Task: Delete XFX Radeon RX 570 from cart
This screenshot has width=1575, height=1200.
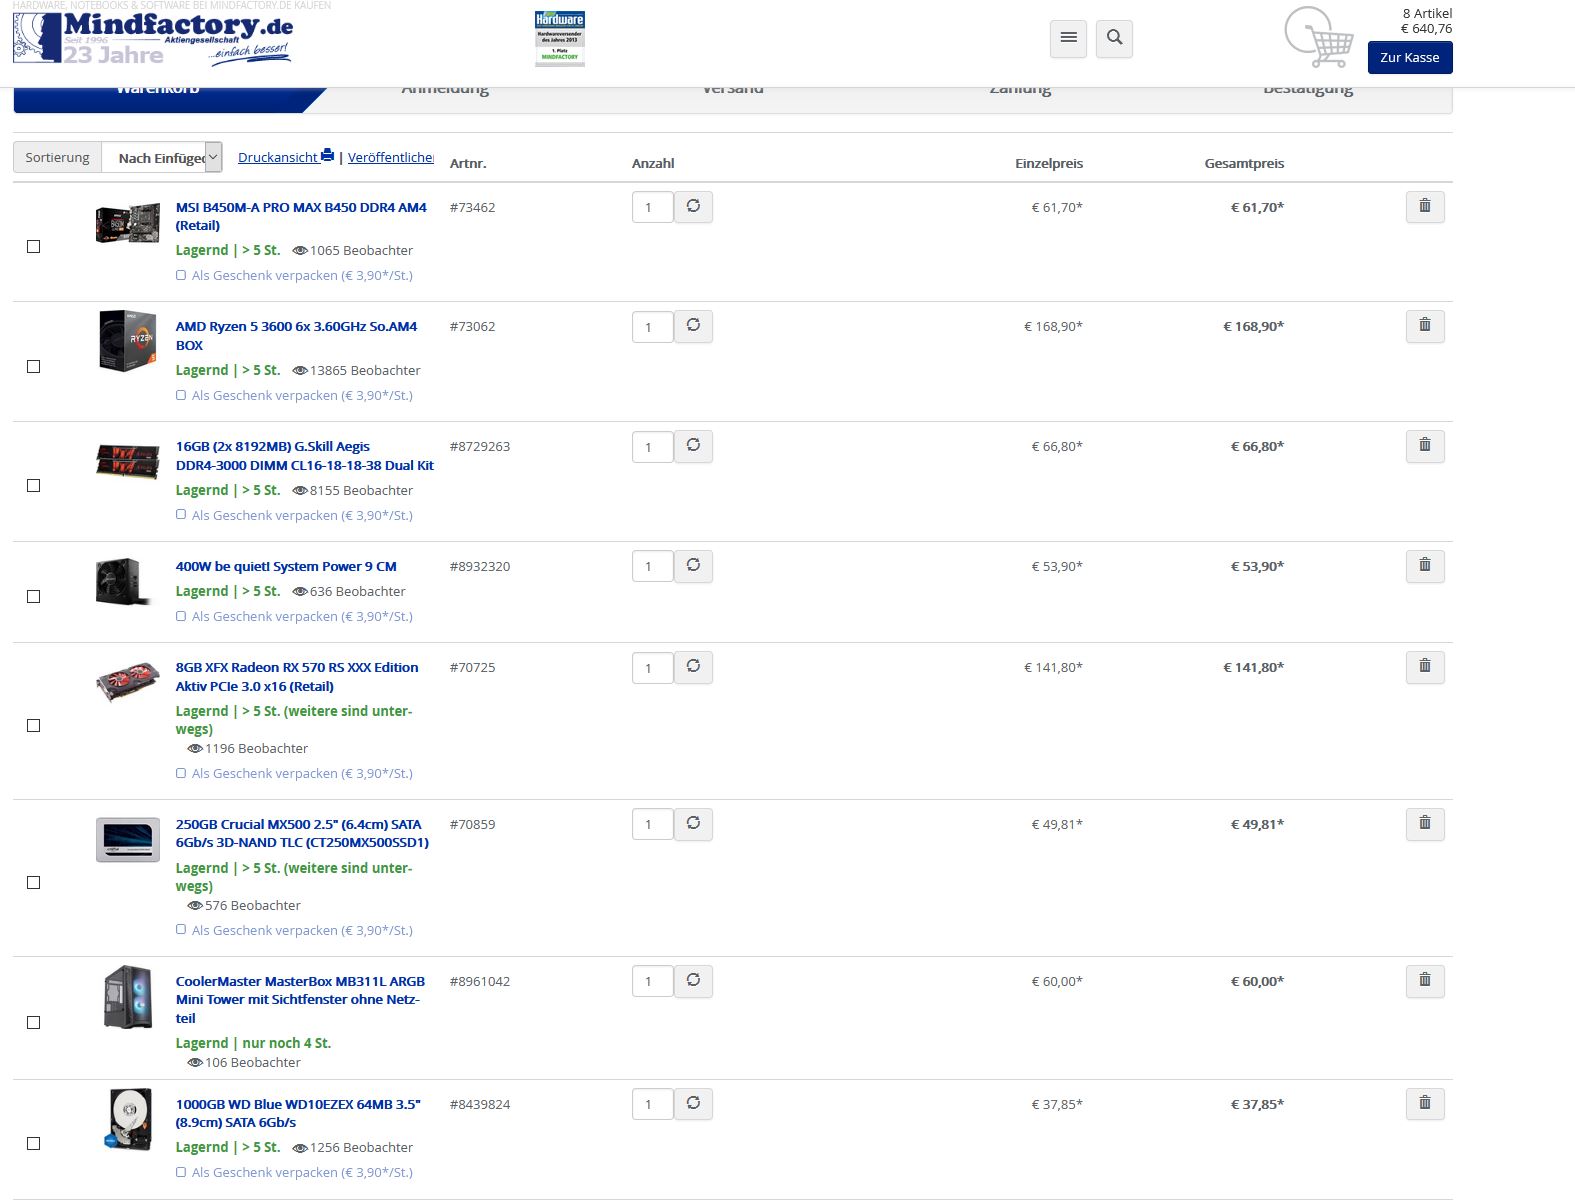Action: click(1425, 667)
